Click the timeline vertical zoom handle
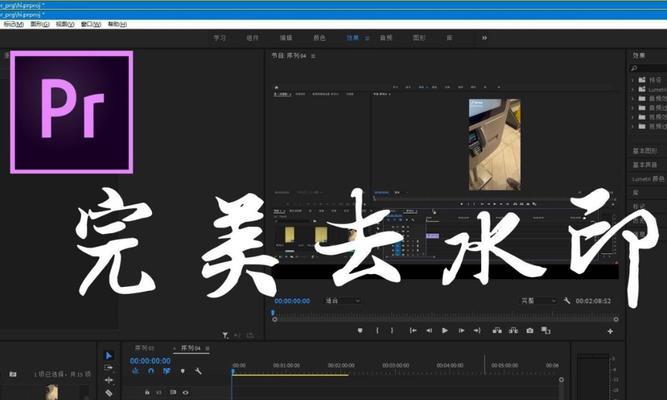The height and width of the screenshot is (400, 667). 562,380
